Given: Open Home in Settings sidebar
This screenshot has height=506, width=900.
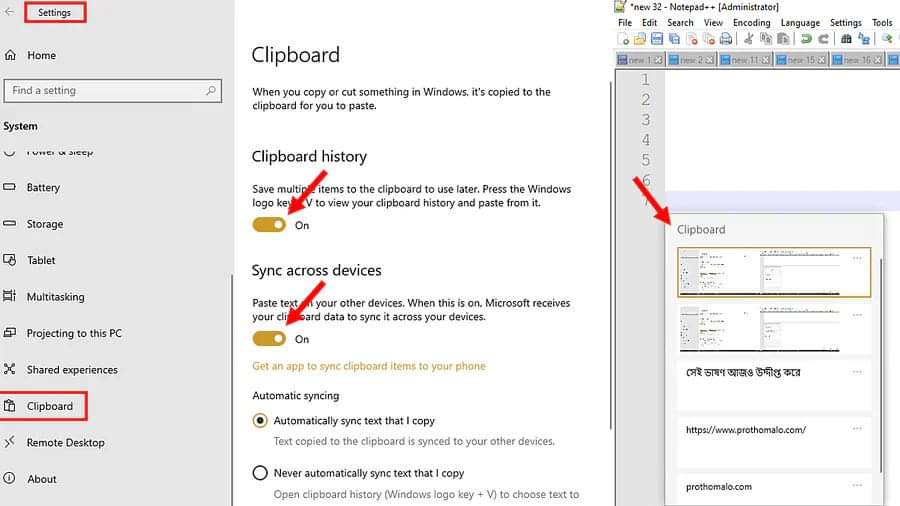Looking at the screenshot, I should [x=41, y=55].
